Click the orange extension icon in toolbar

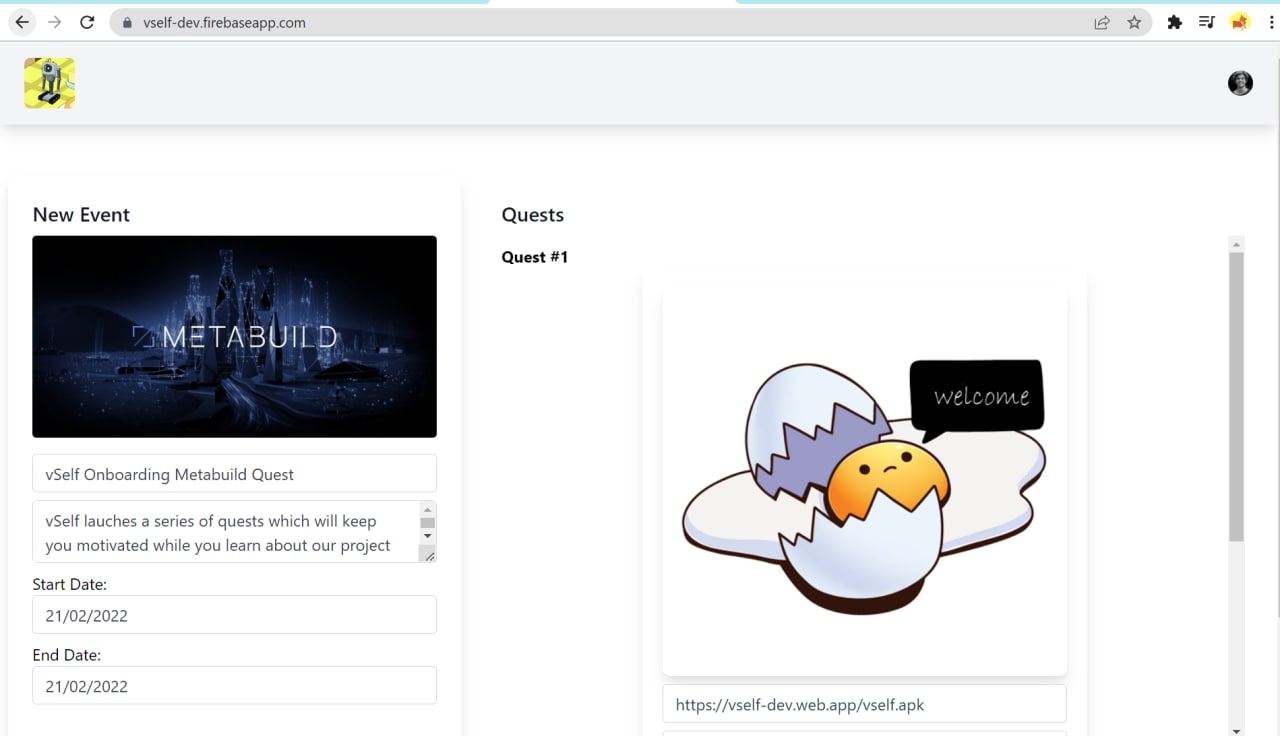(1240, 22)
